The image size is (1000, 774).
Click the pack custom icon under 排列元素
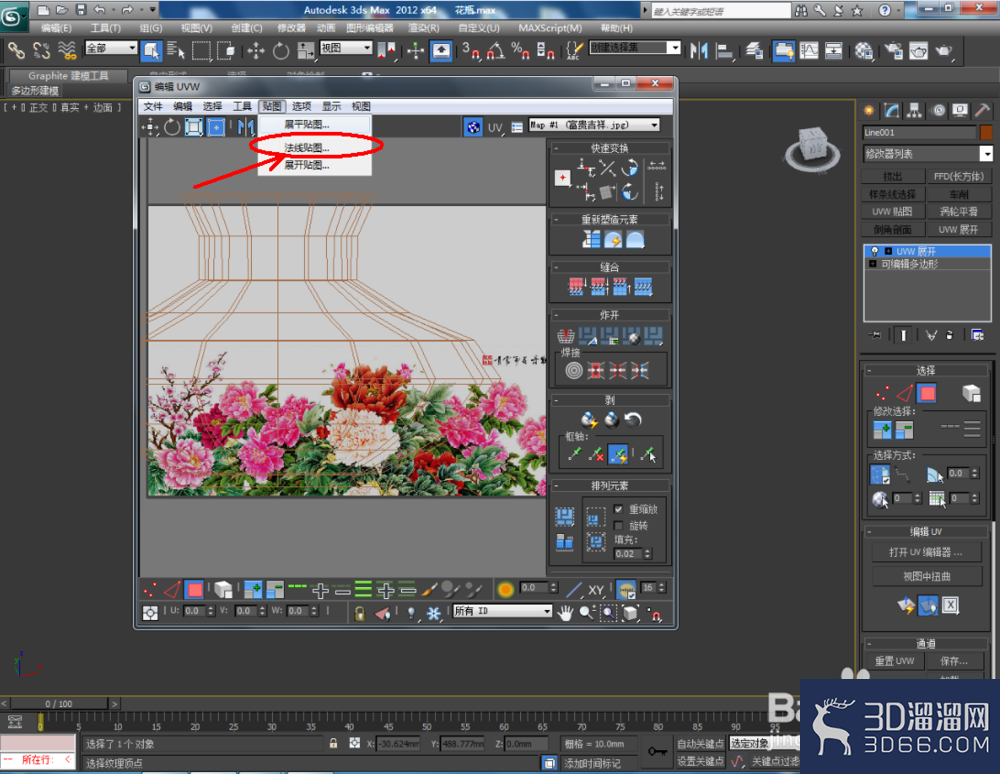pyautogui.click(x=564, y=516)
